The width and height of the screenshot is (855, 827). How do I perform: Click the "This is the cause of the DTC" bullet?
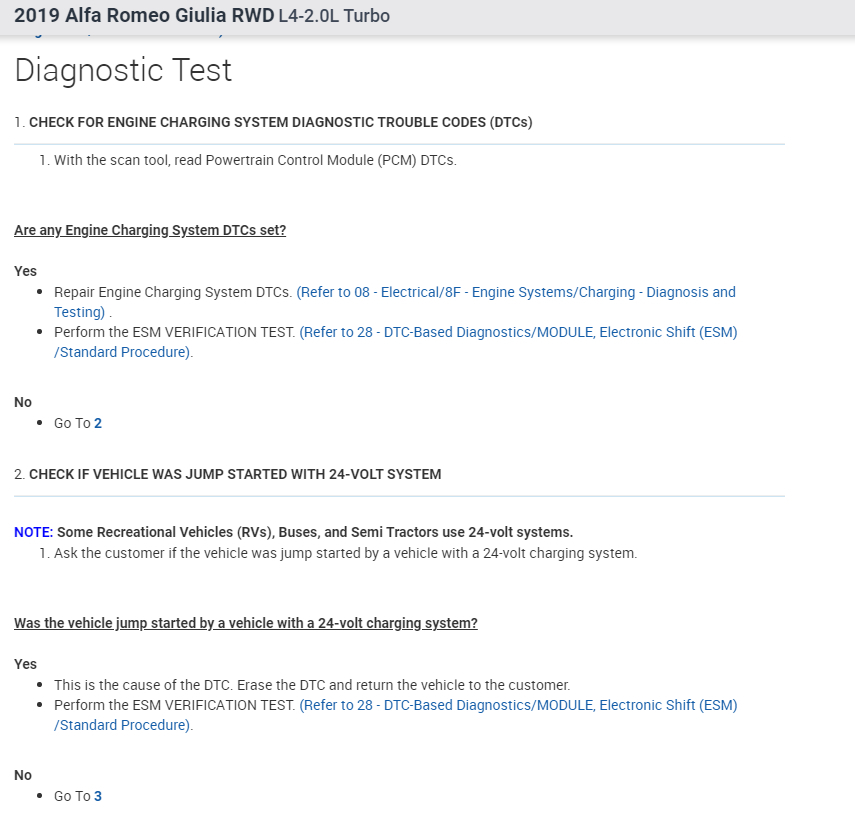(x=312, y=685)
